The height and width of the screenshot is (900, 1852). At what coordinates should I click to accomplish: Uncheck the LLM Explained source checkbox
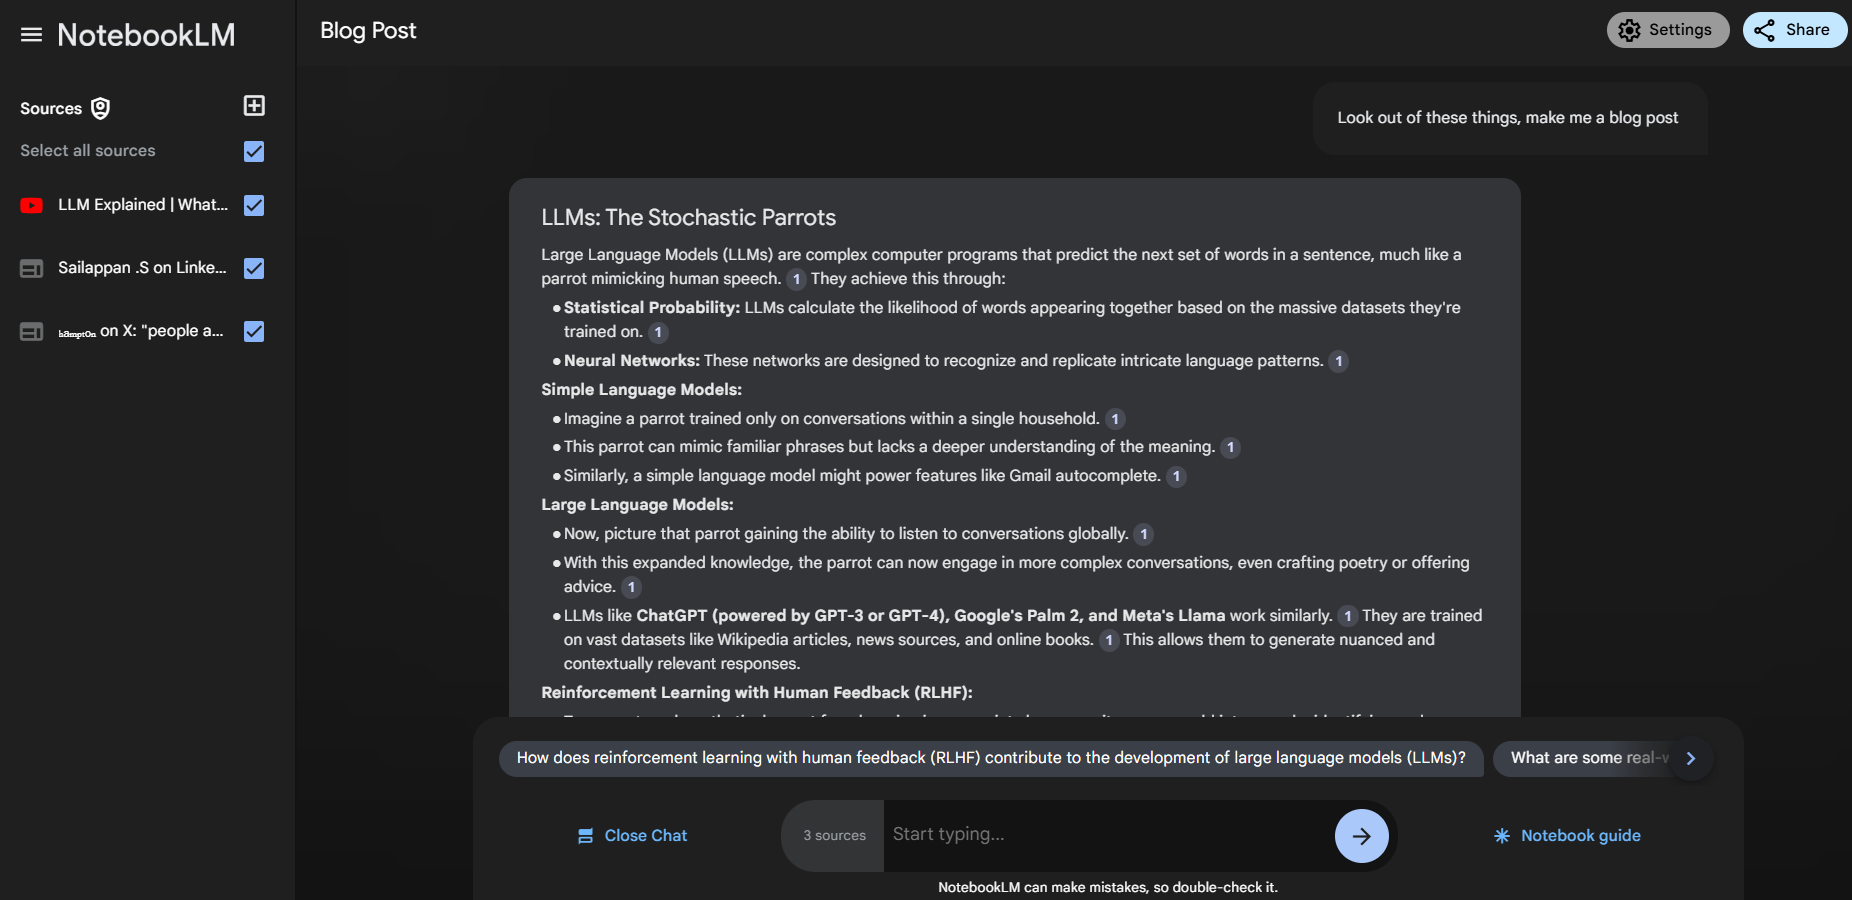coord(254,205)
